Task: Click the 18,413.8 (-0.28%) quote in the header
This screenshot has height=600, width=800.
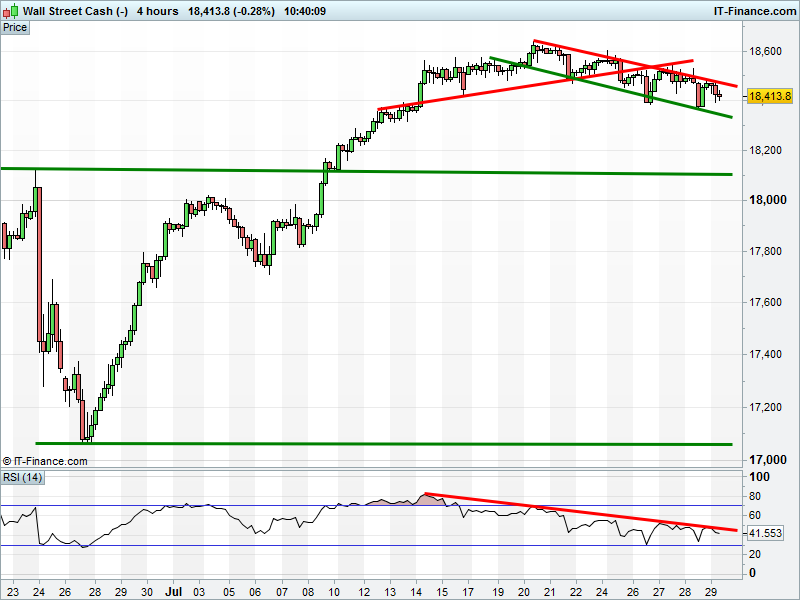Action: coord(232,11)
